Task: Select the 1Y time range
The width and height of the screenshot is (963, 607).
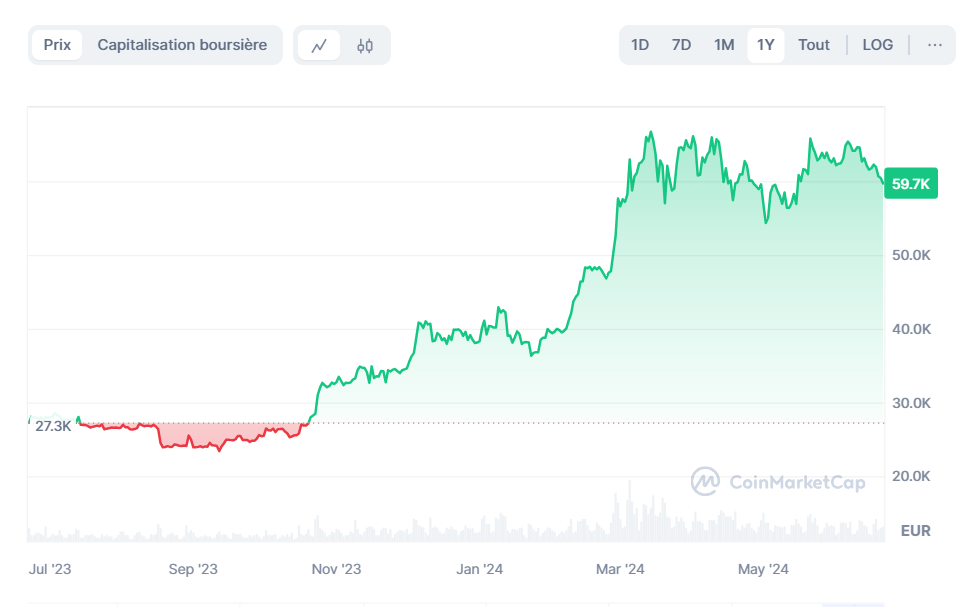Action: click(766, 45)
